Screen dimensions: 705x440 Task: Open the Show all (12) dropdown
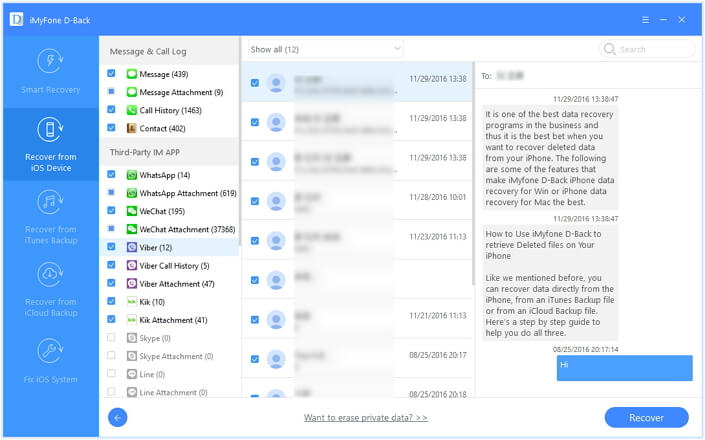324,48
